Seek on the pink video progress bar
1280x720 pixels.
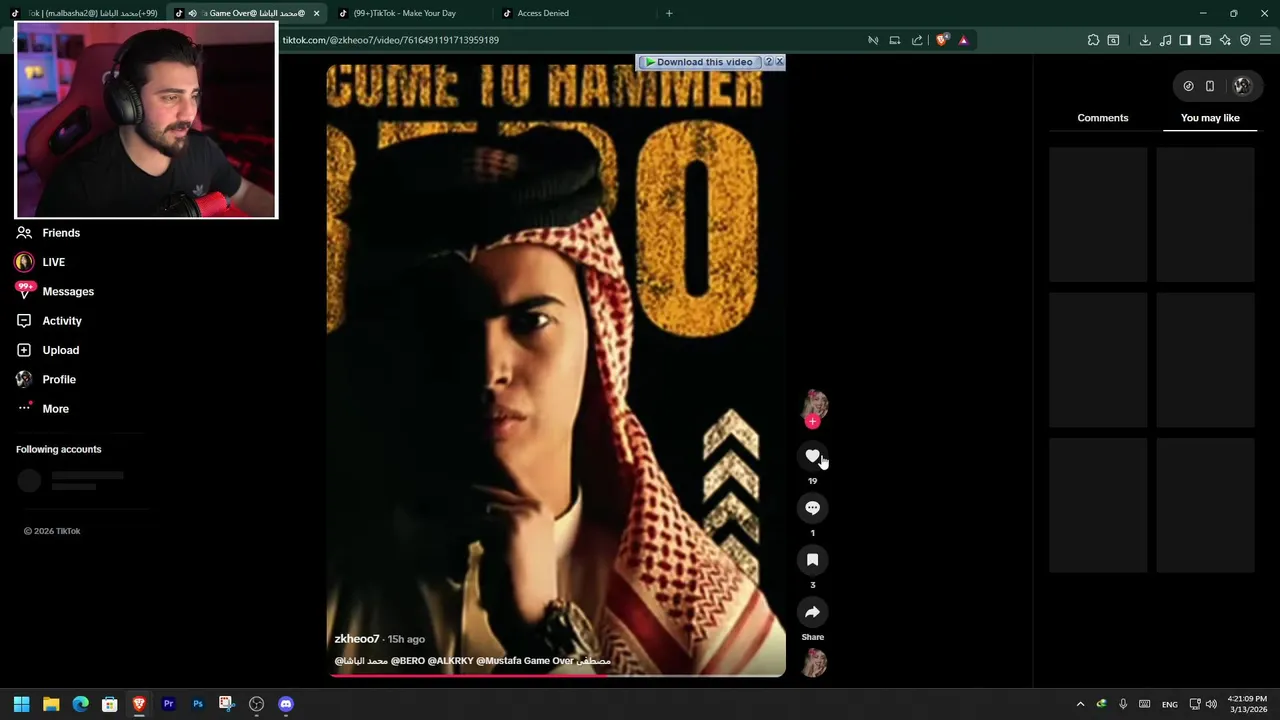[x=556, y=676]
